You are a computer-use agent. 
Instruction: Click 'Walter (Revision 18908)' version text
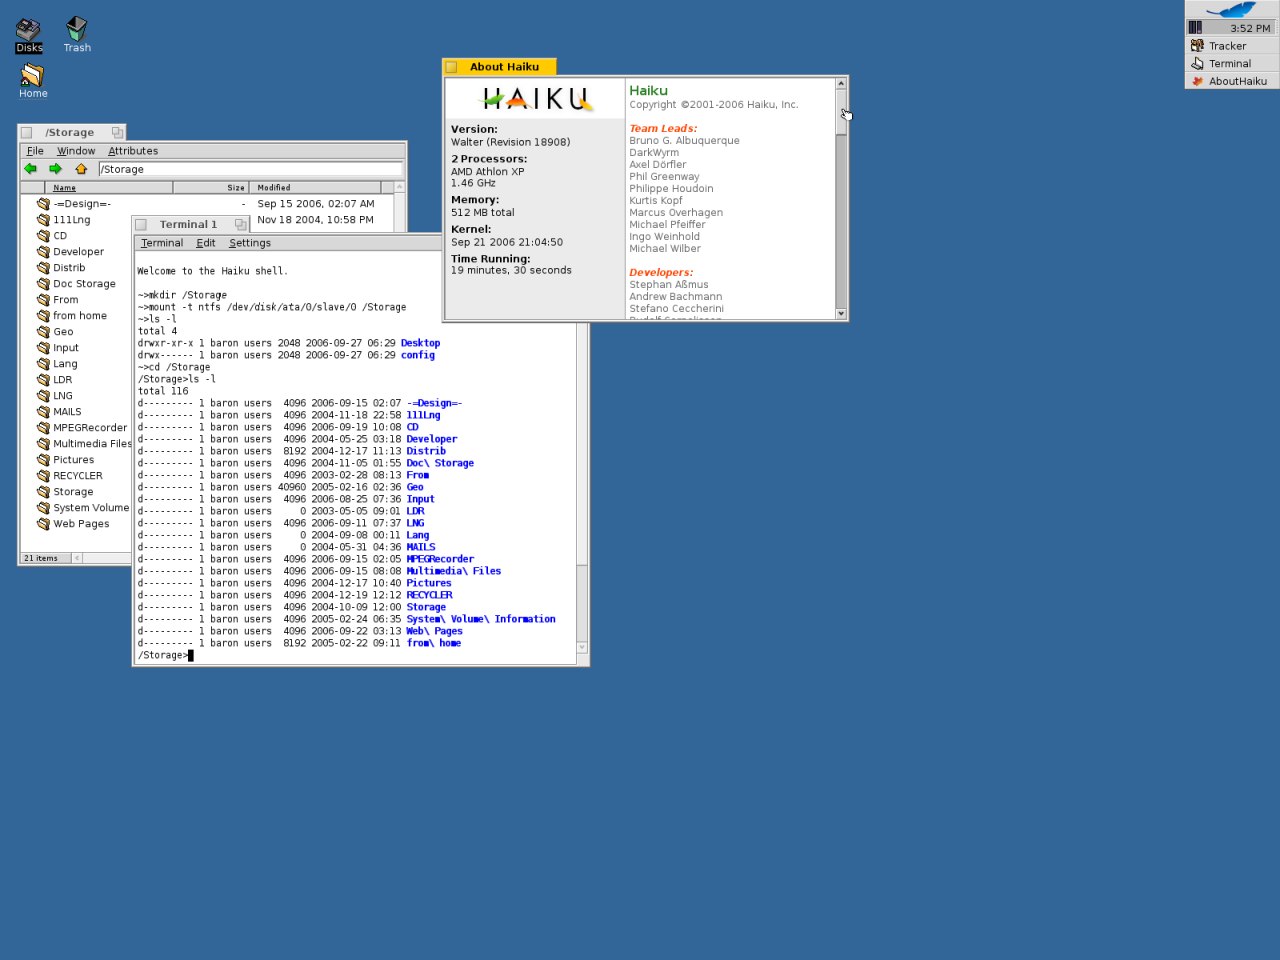(510, 142)
